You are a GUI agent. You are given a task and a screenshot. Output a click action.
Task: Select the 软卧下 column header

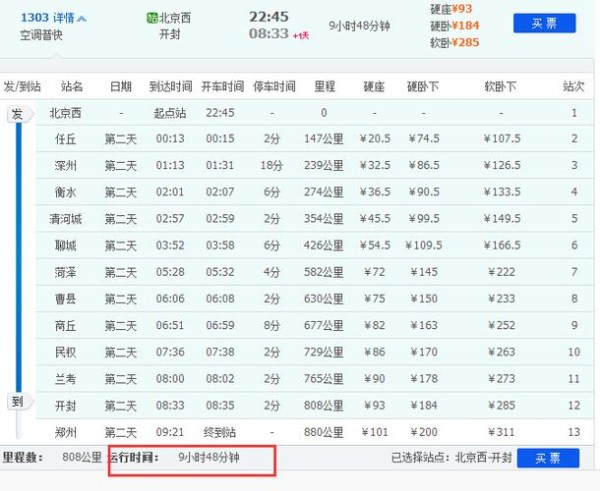(x=500, y=86)
